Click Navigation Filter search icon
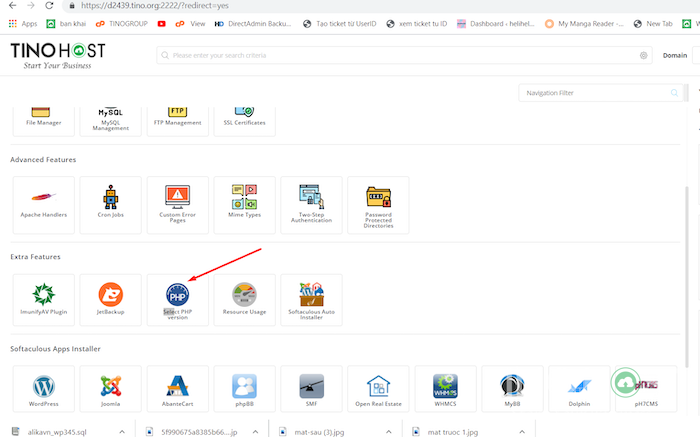Image resolution: width=700 pixels, height=437 pixels. 674,93
